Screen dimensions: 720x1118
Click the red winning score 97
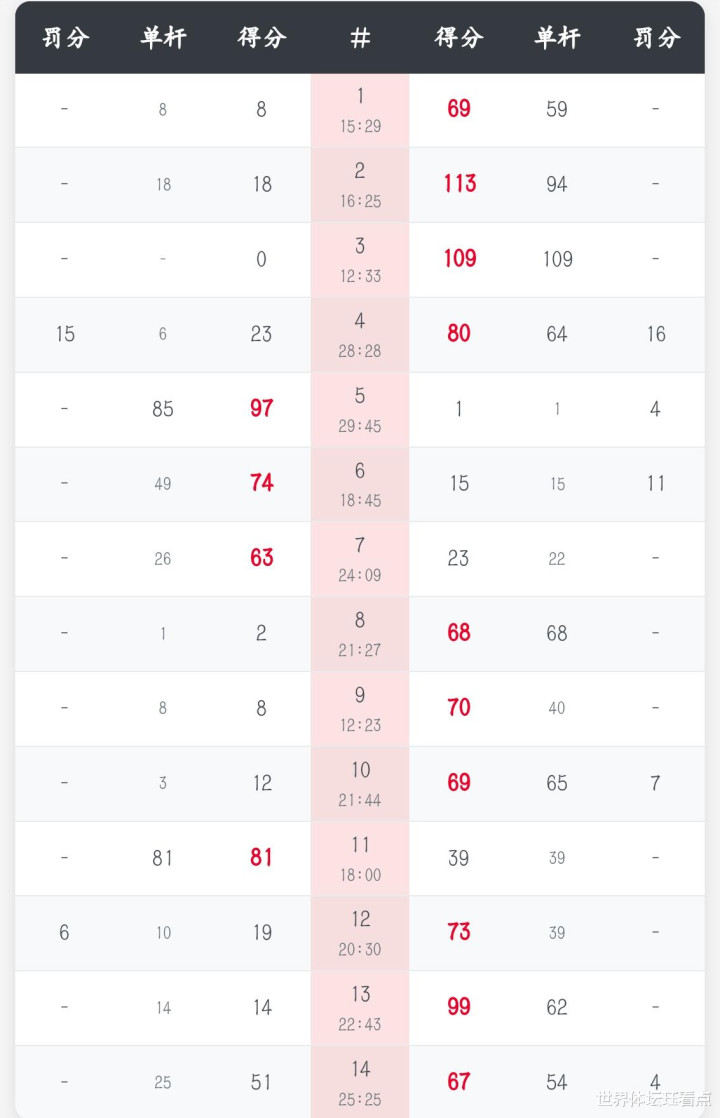(262, 408)
